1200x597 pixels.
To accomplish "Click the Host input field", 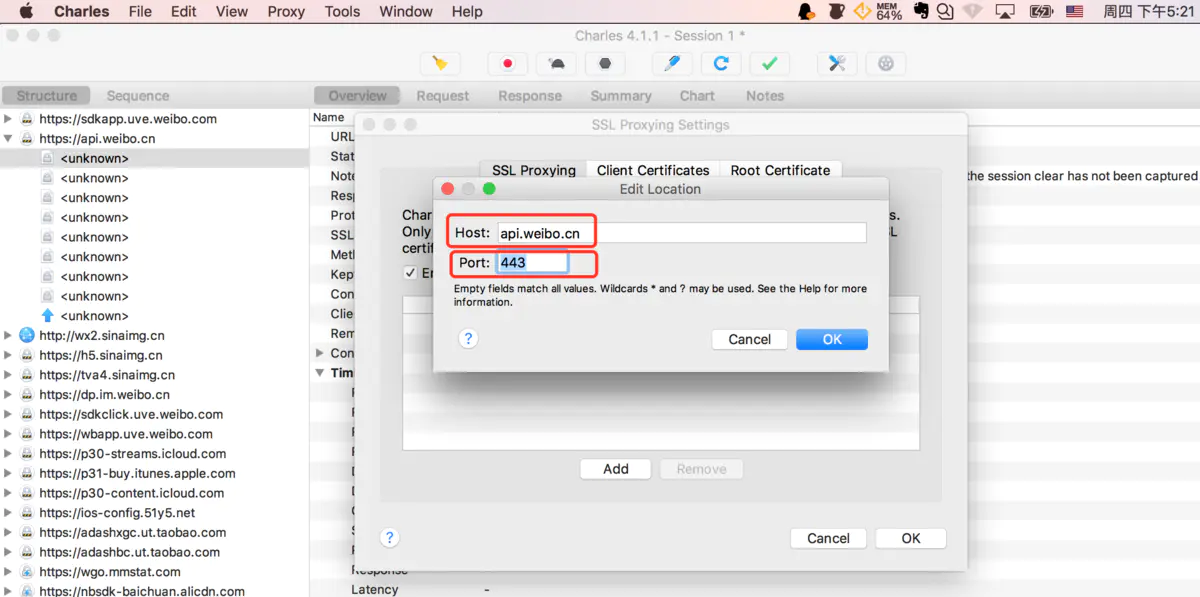I will point(681,233).
